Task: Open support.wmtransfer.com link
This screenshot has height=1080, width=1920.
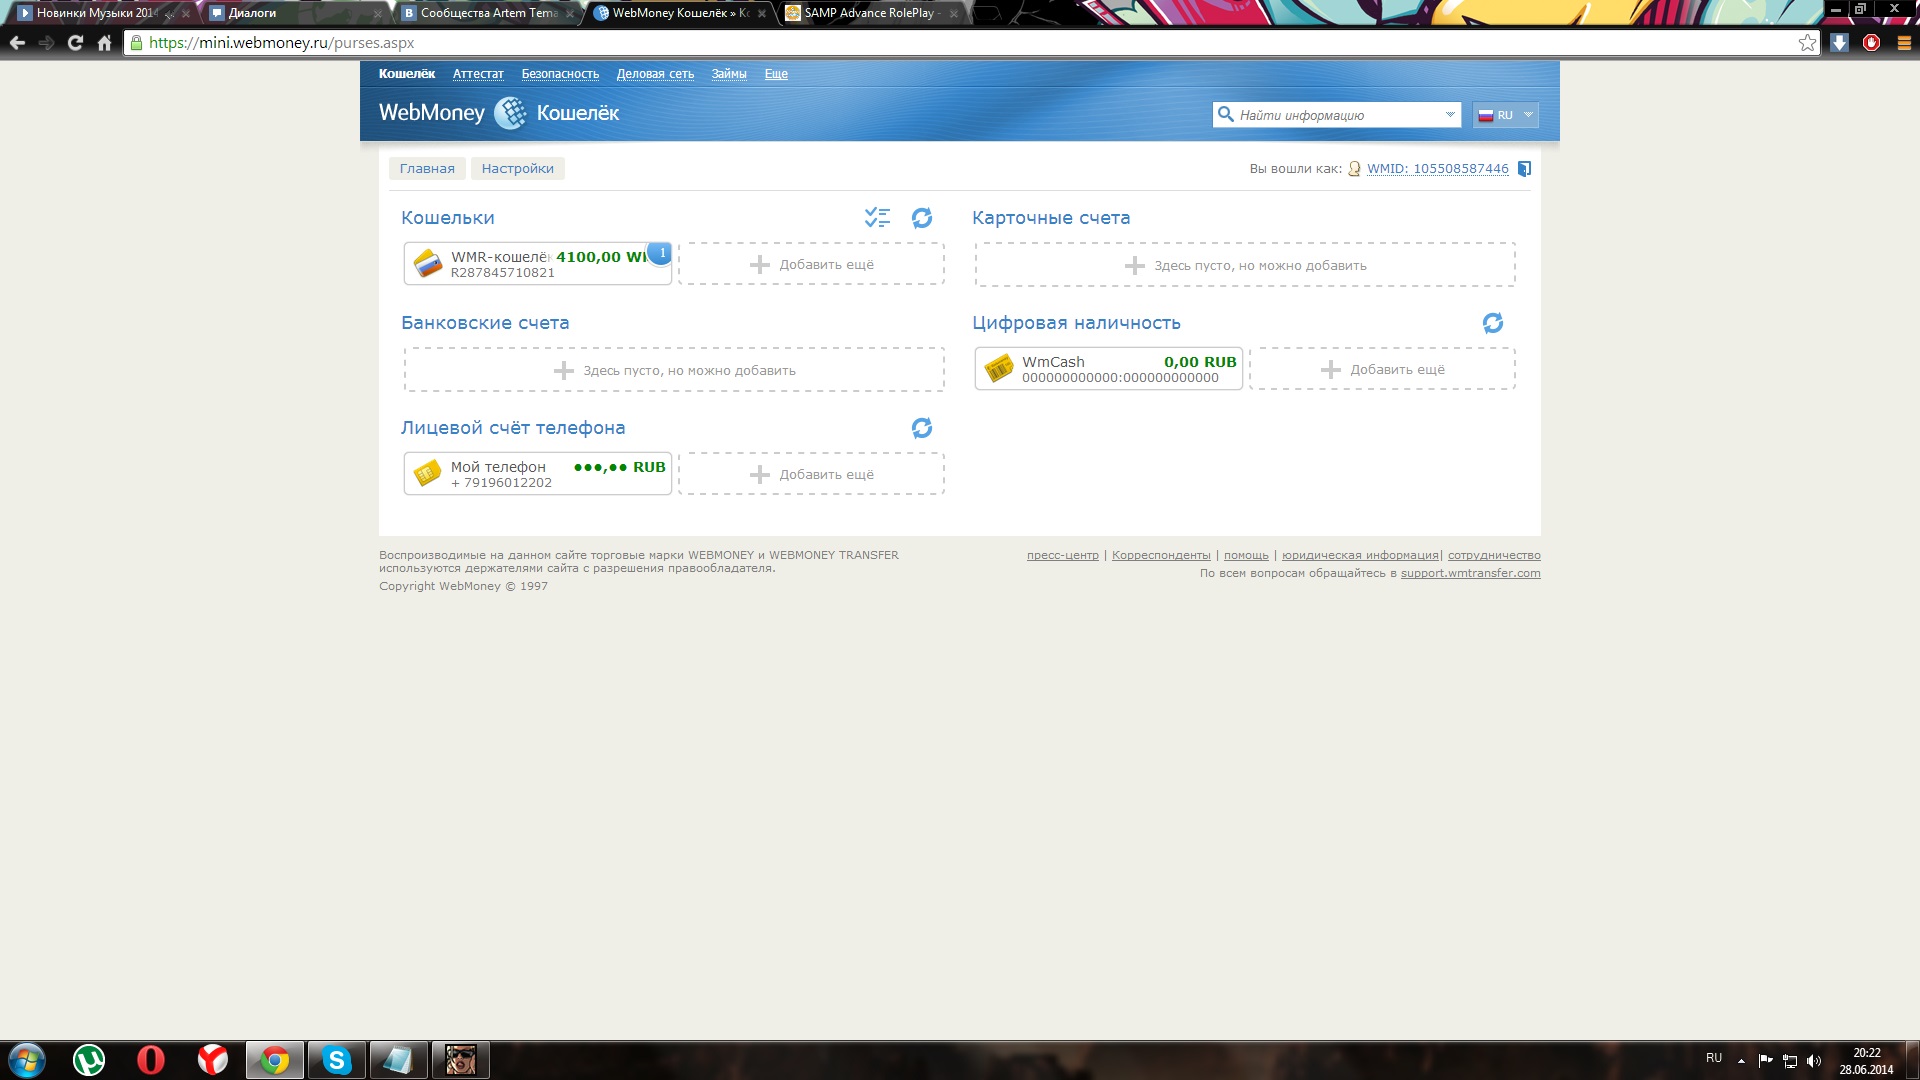Action: click(1470, 573)
